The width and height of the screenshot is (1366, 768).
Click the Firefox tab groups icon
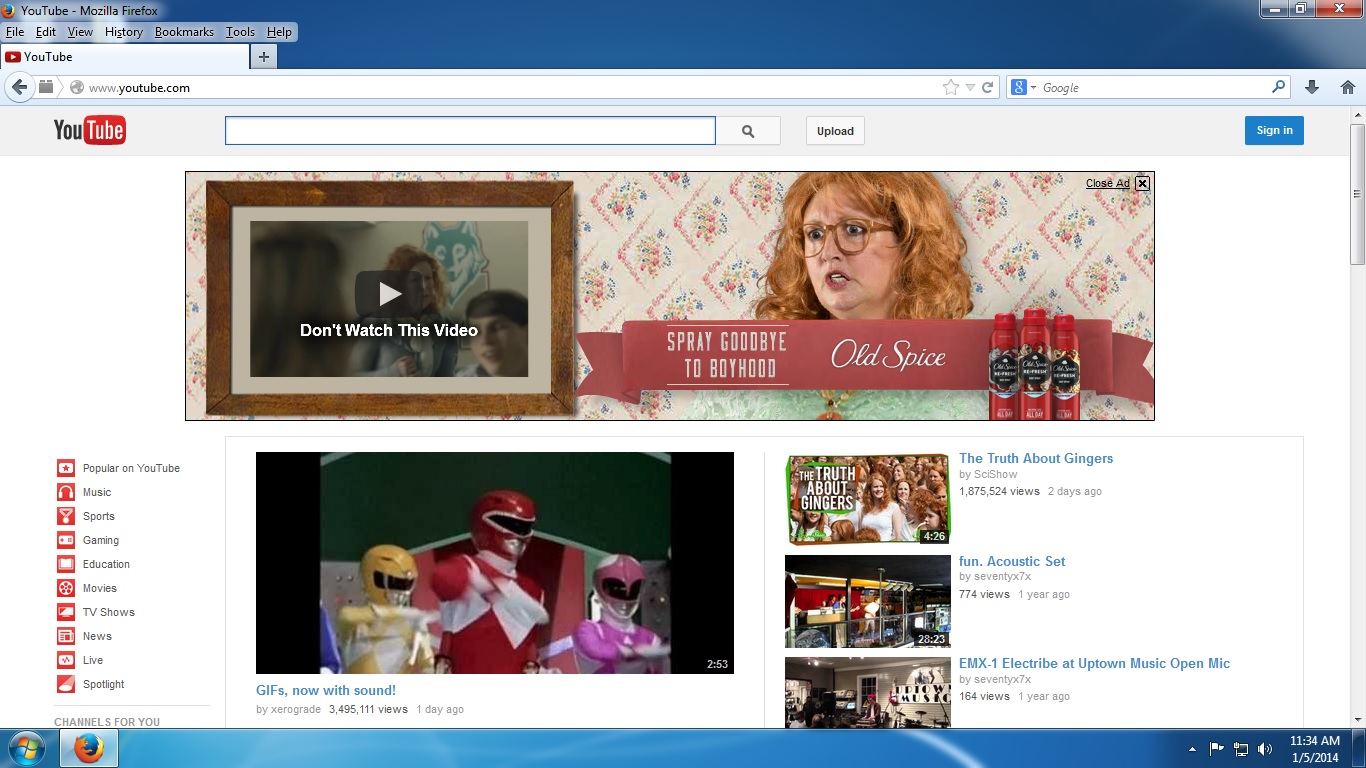tap(46, 87)
